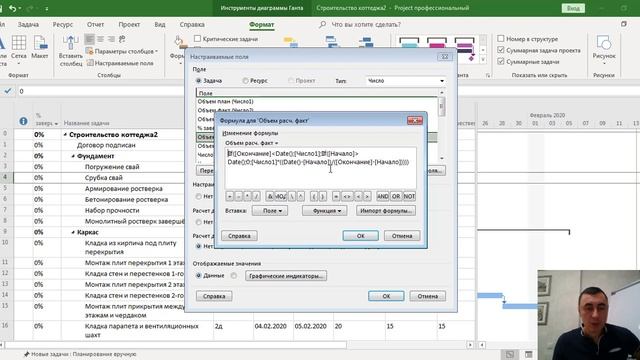The image size is (640, 360).
Task: Enable Номер в структуре checkbox
Action: [501, 39]
